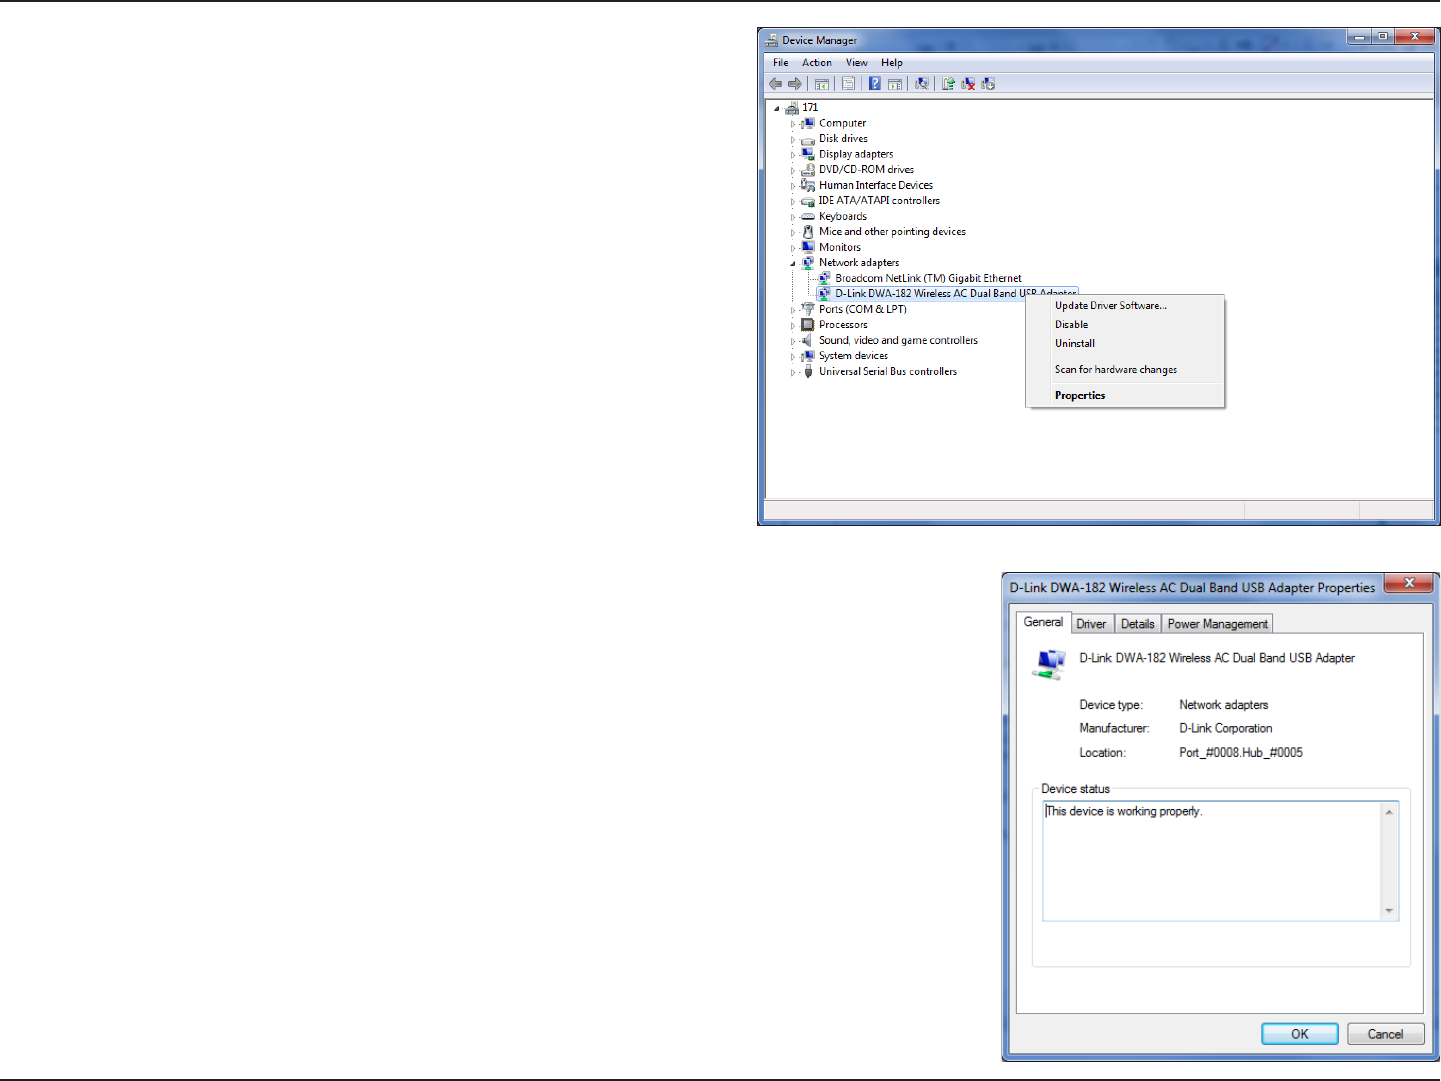This screenshot has height=1081, width=1441.
Task: Click the blue Help question-mark toolbar icon
Action: (875, 84)
